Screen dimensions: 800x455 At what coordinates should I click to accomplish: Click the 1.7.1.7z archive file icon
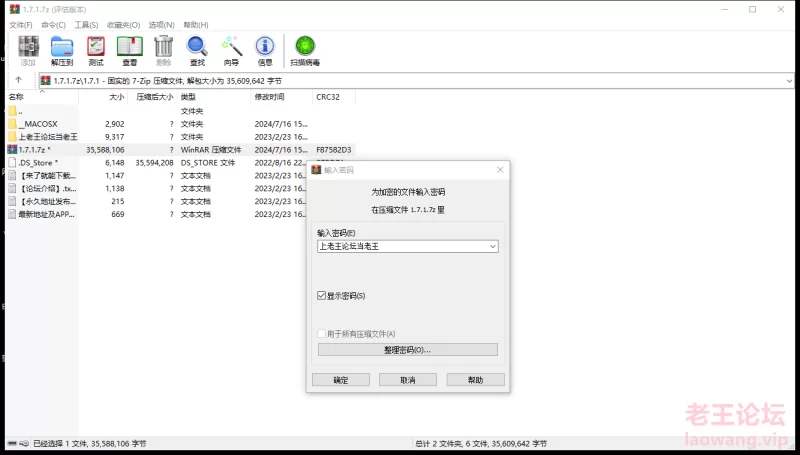pos(12,149)
